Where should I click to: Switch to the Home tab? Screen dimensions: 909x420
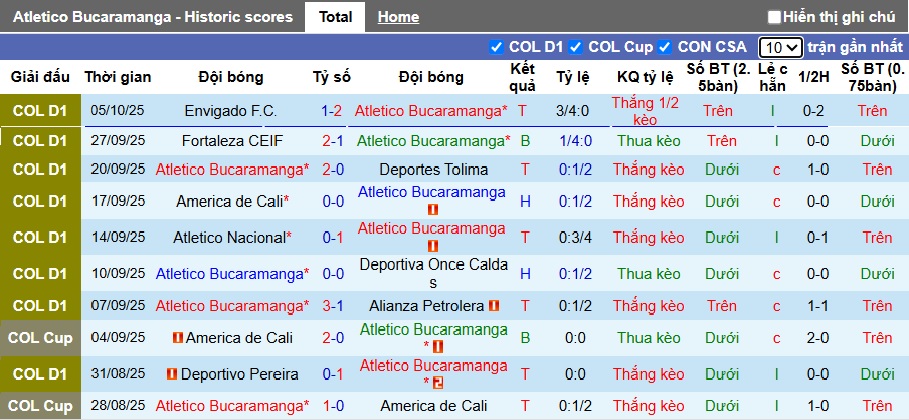pos(398,17)
